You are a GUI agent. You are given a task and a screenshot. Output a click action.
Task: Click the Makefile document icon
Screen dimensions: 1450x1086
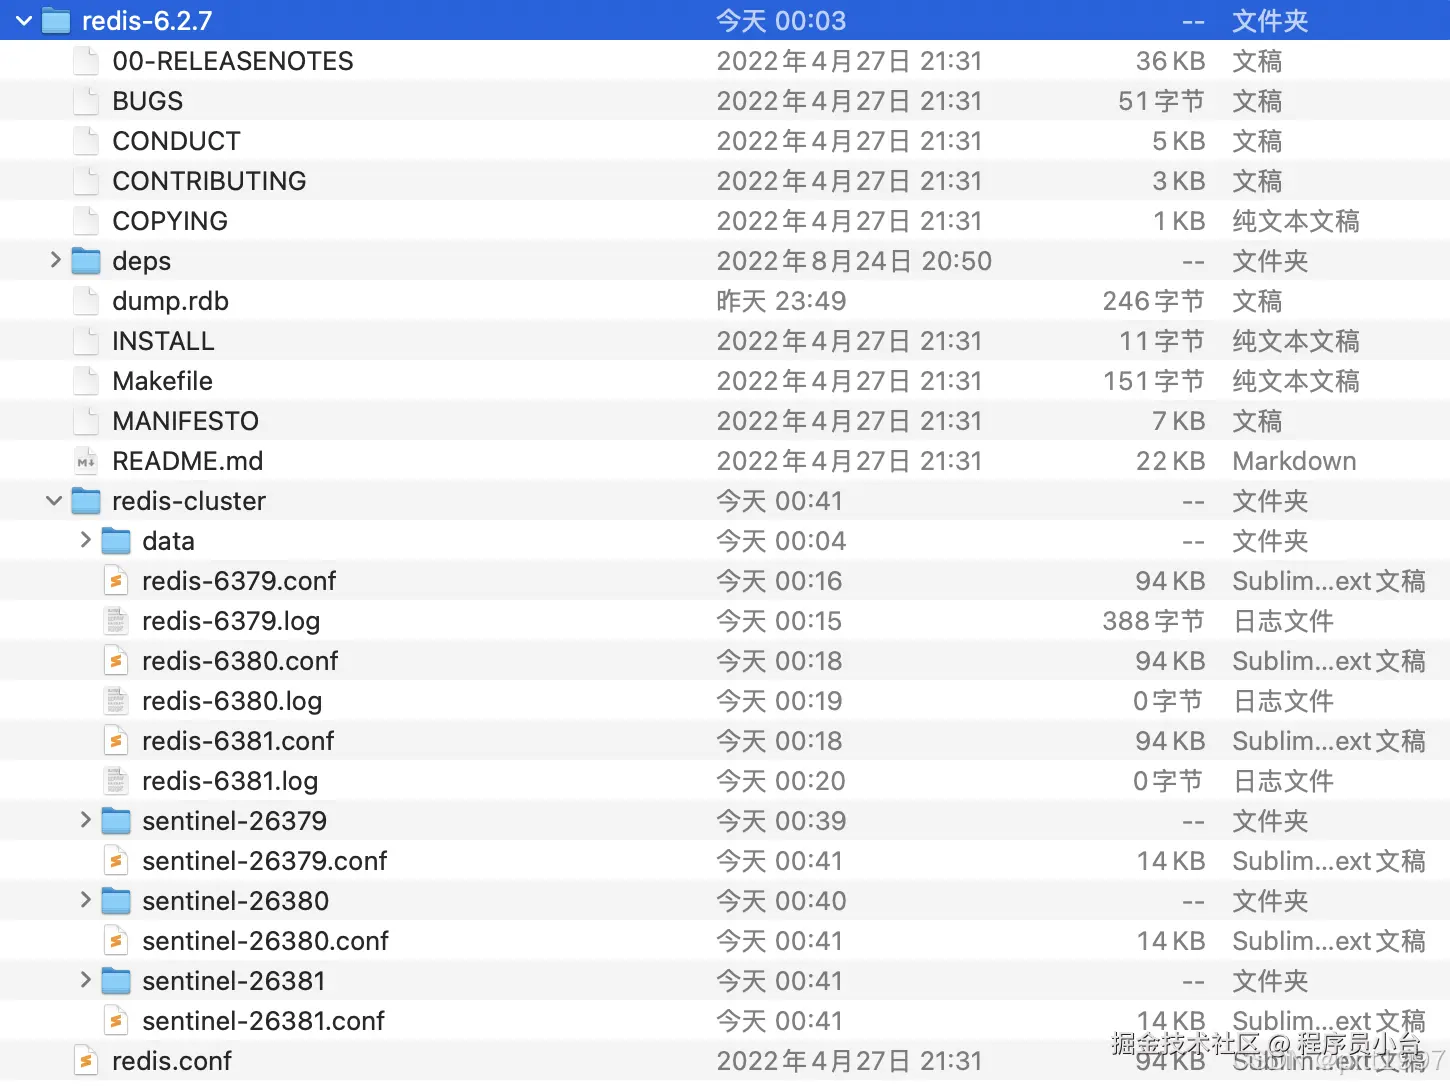point(87,381)
